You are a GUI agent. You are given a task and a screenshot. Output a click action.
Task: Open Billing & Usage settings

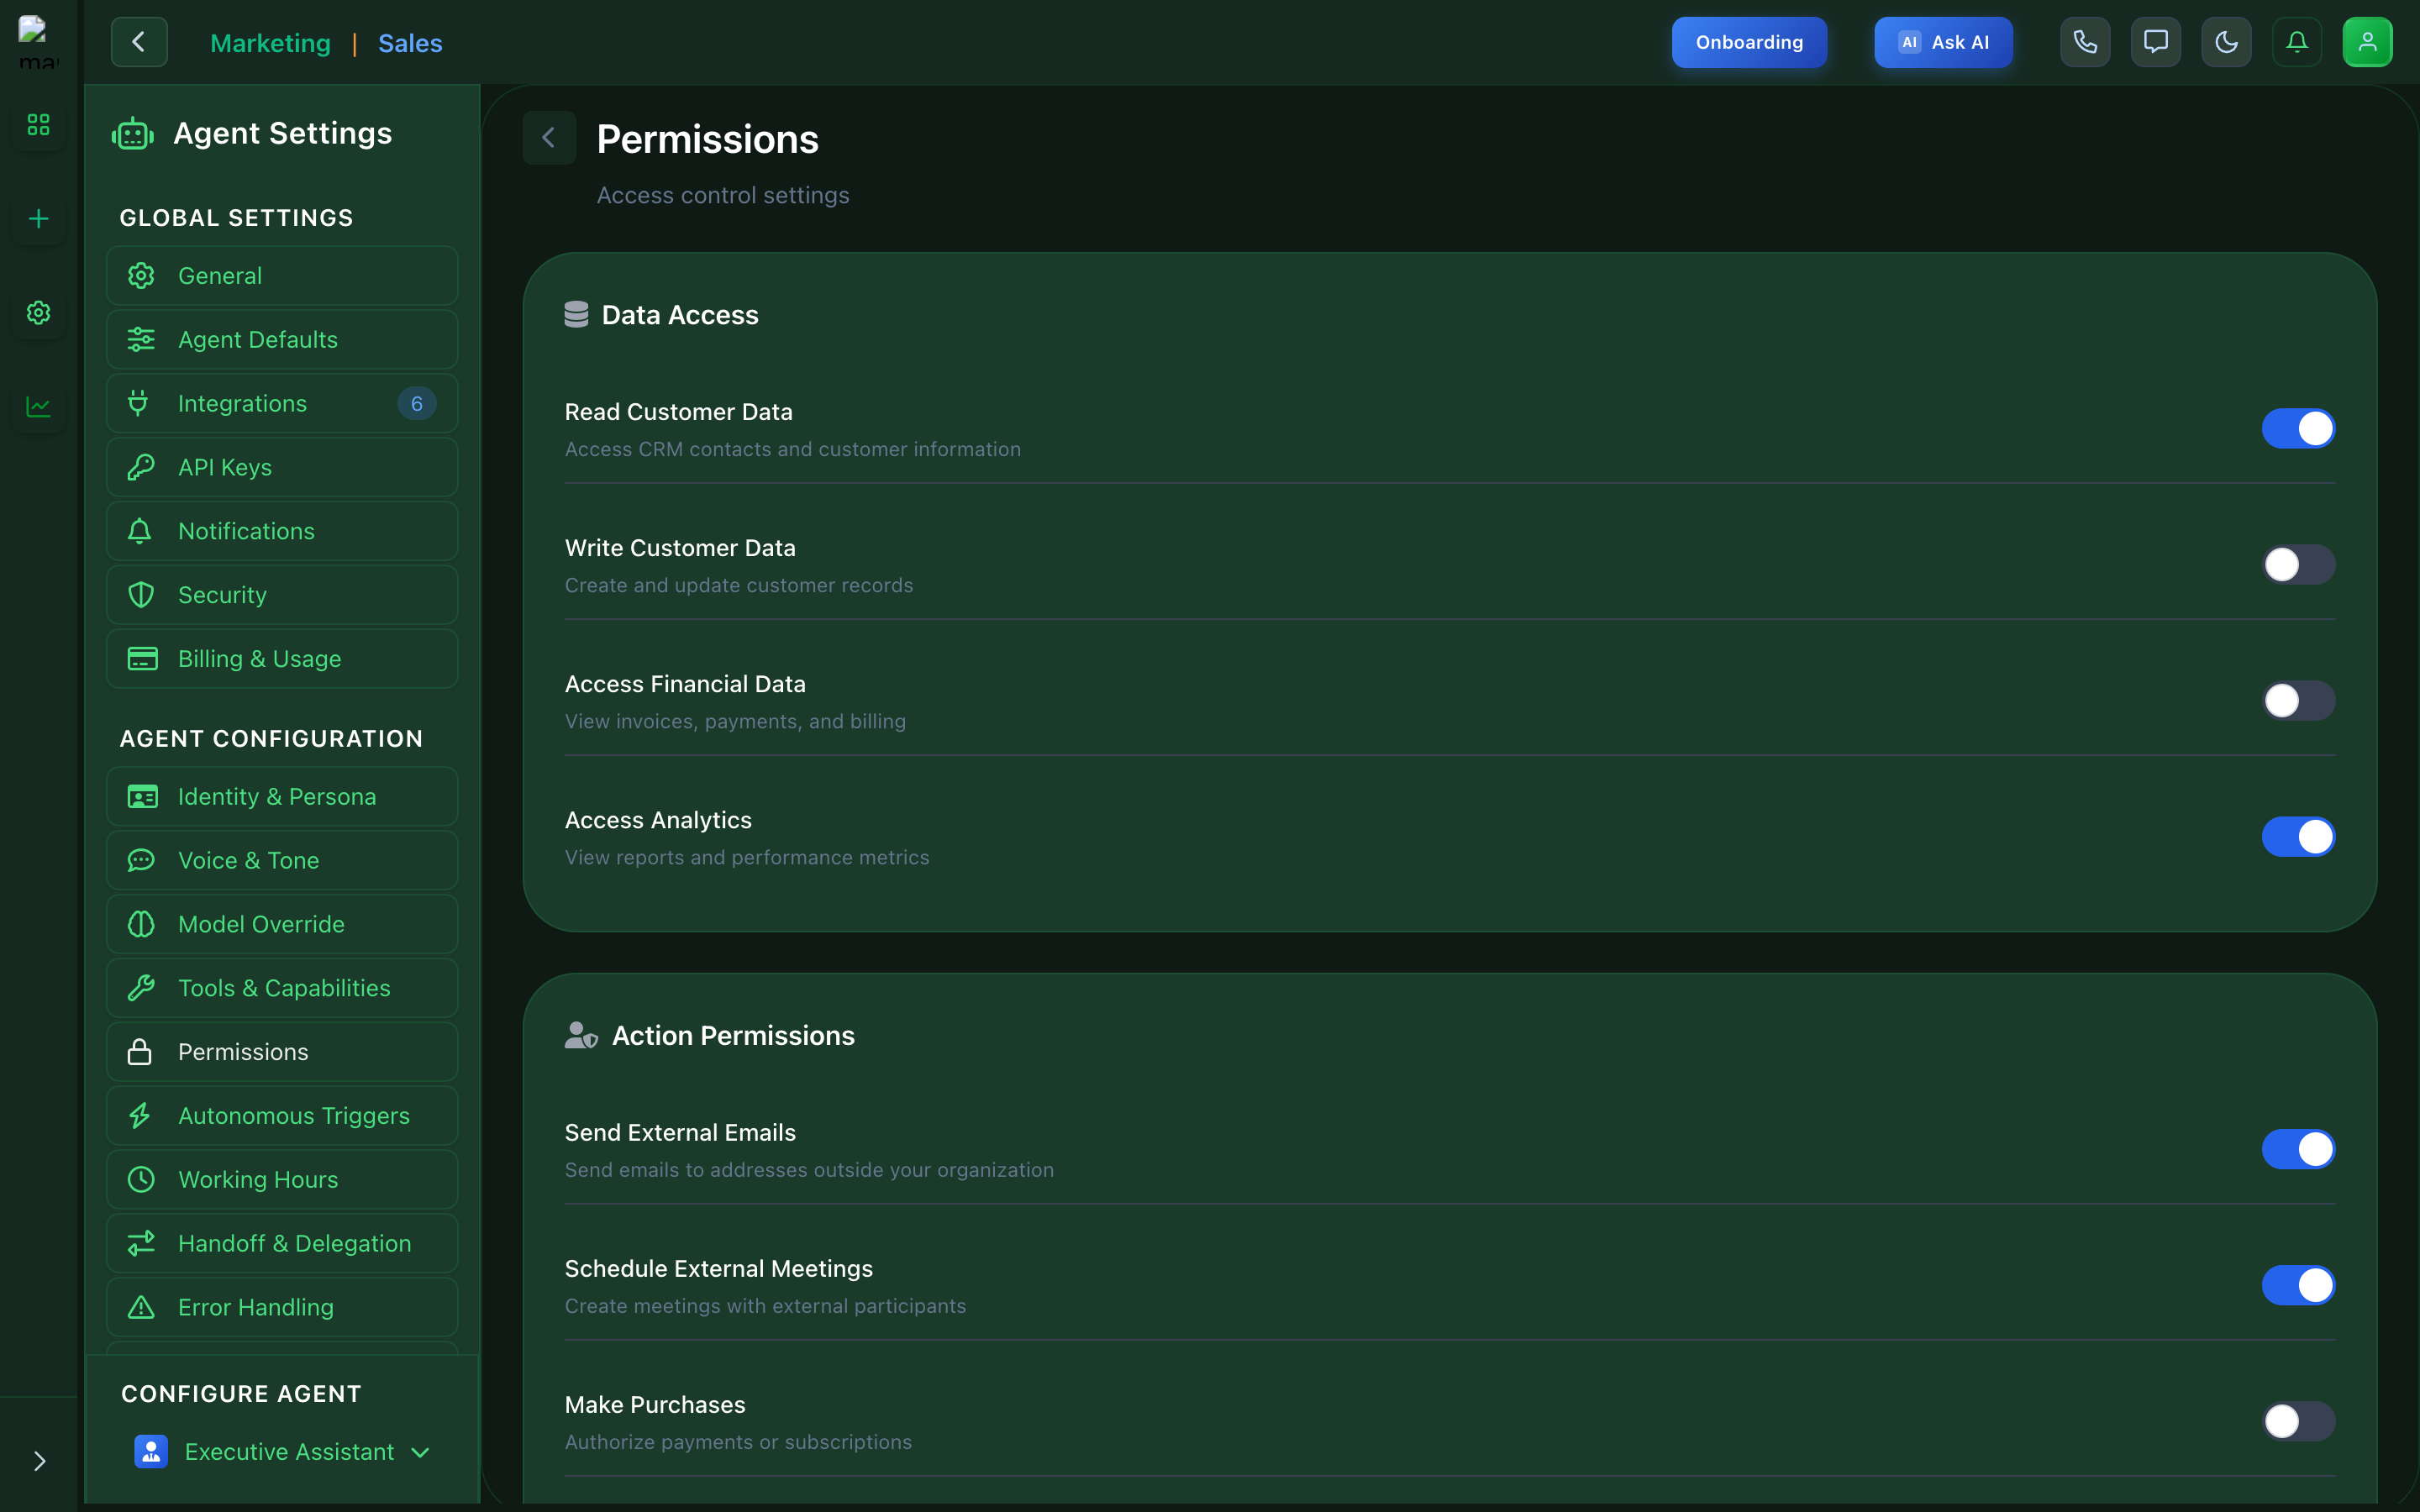point(282,659)
